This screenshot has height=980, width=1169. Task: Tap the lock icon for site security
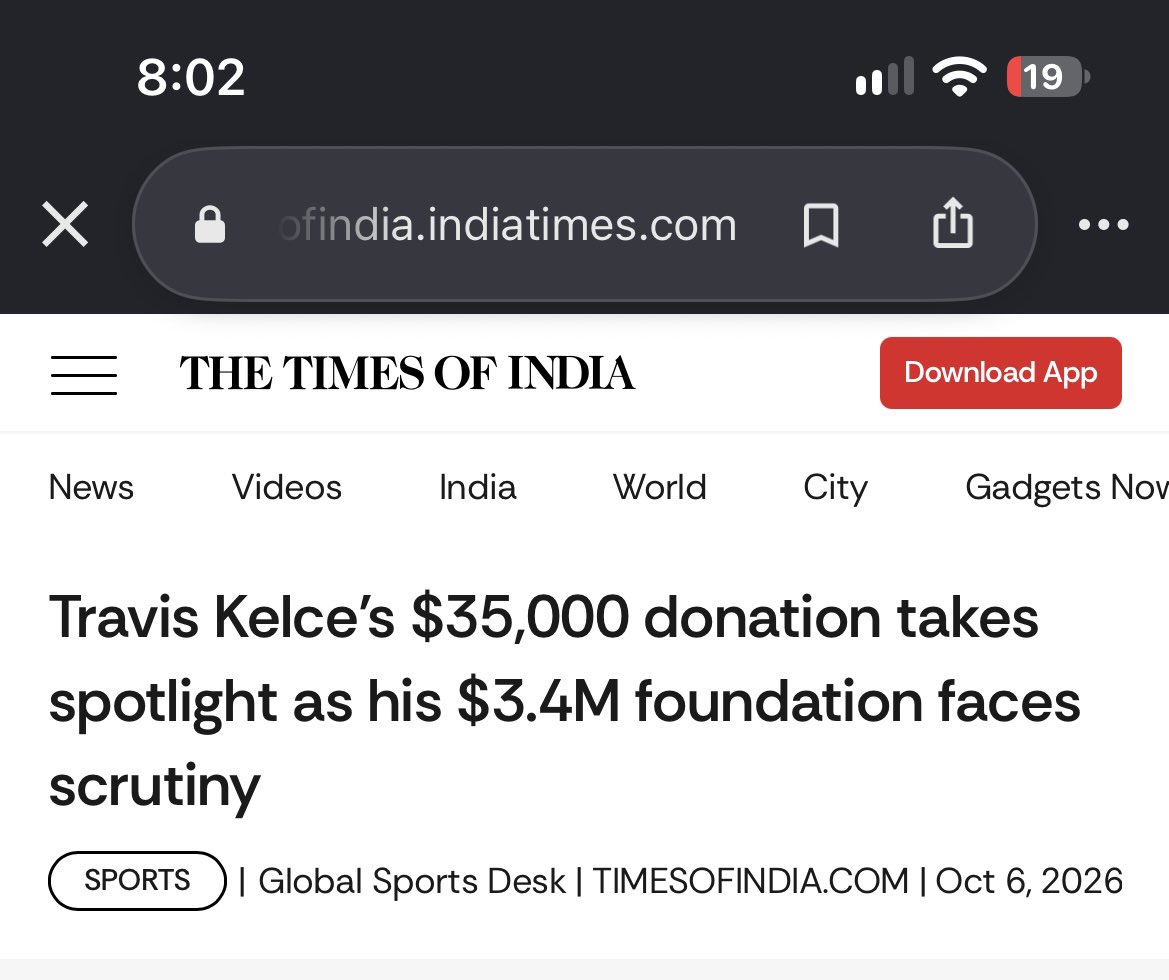point(209,224)
